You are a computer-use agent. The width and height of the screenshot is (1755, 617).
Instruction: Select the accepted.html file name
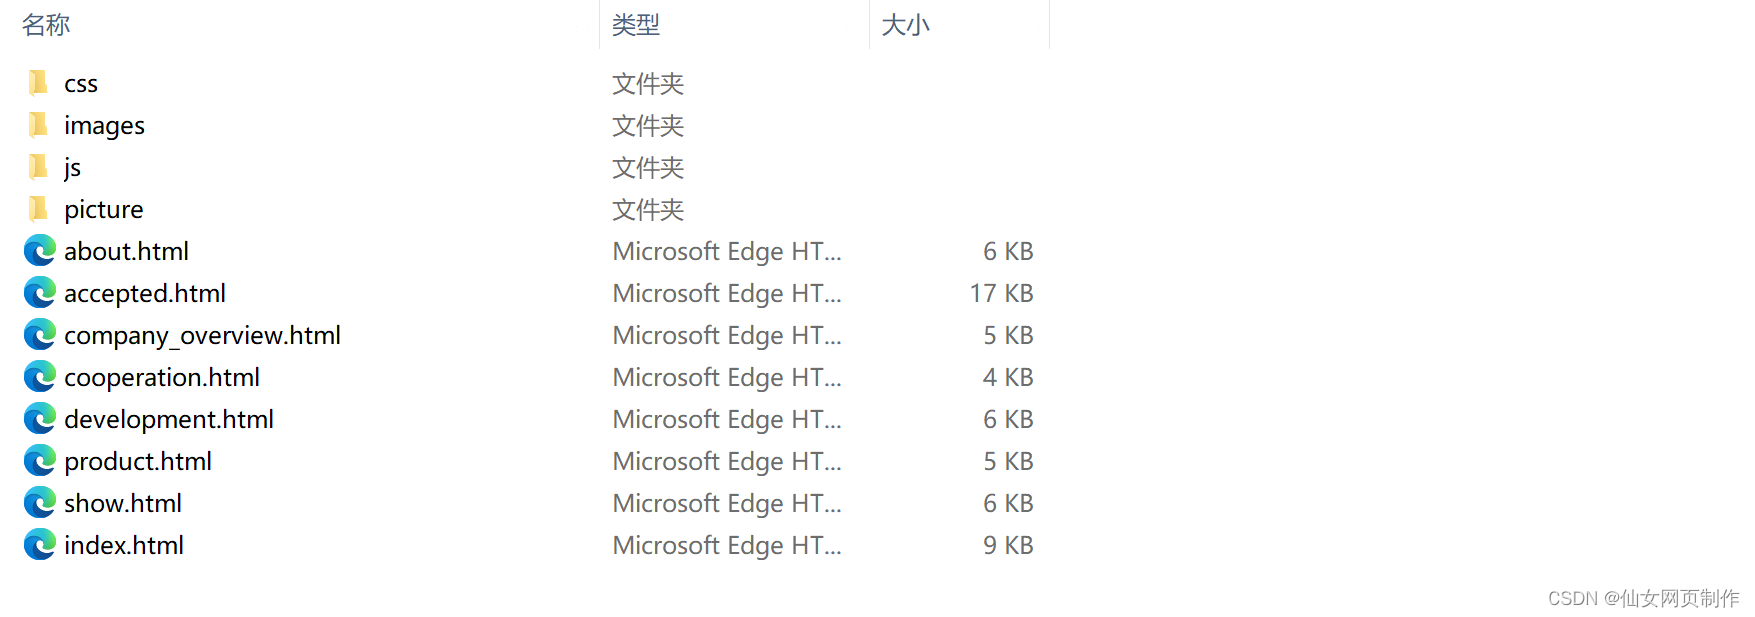pos(144,293)
